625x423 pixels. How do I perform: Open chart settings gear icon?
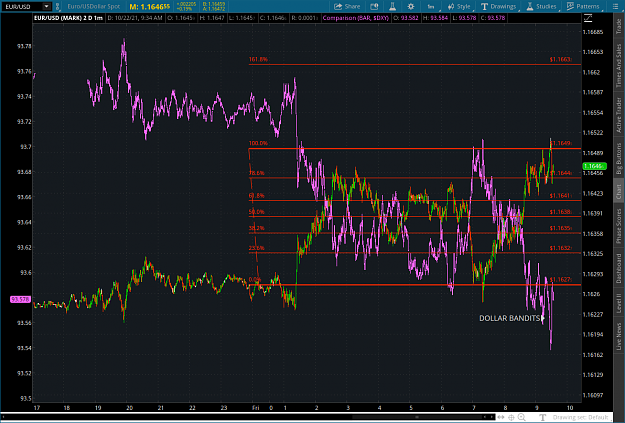[411, 6]
